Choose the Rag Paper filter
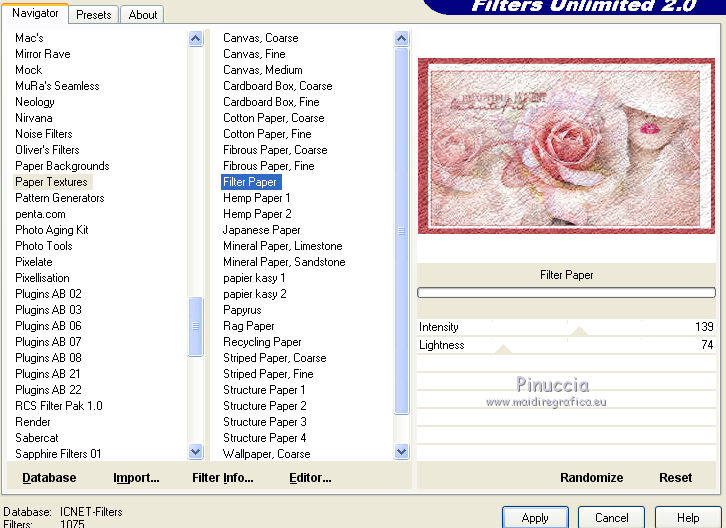This screenshot has height=528, width=726. pyautogui.click(x=249, y=326)
